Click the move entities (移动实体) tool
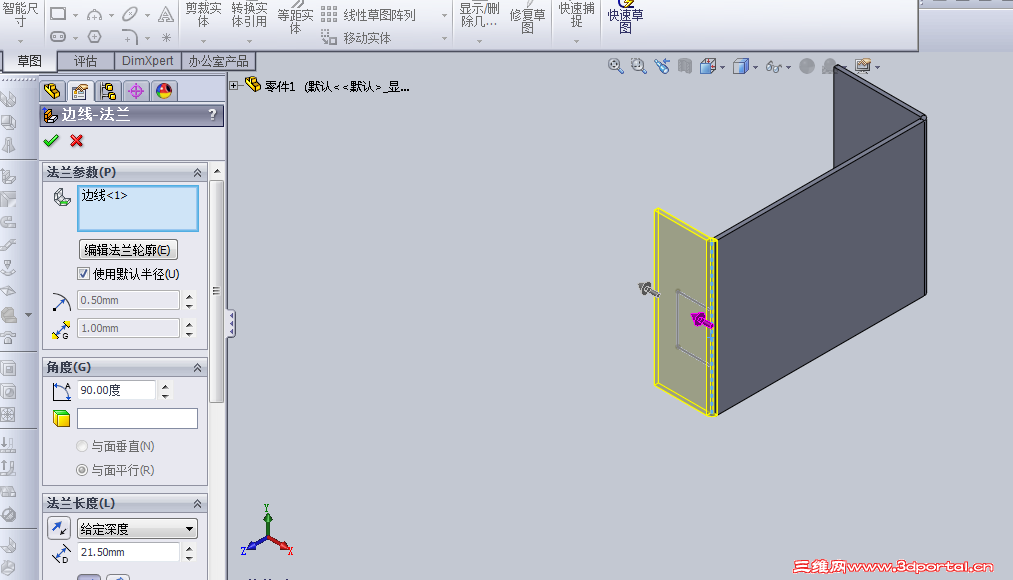This screenshot has height=580, width=1013. coord(356,38)
